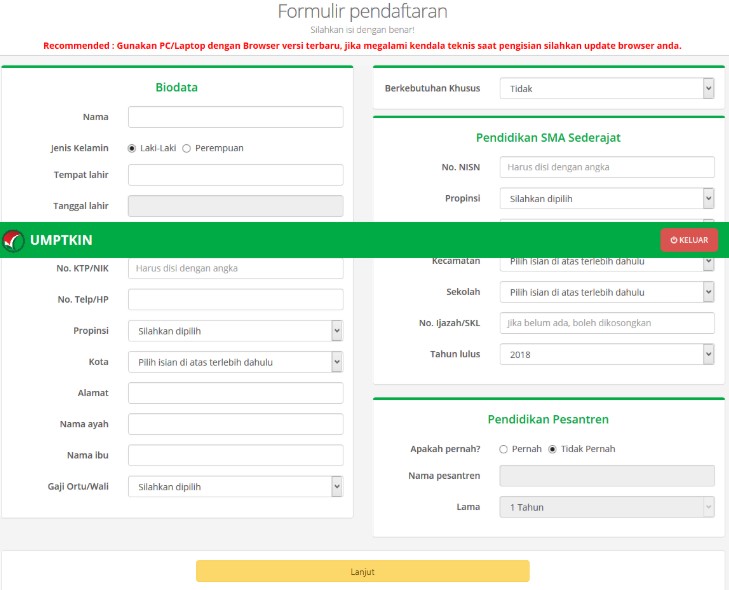Focus the Alamat input field

click(x=236, y=393)
